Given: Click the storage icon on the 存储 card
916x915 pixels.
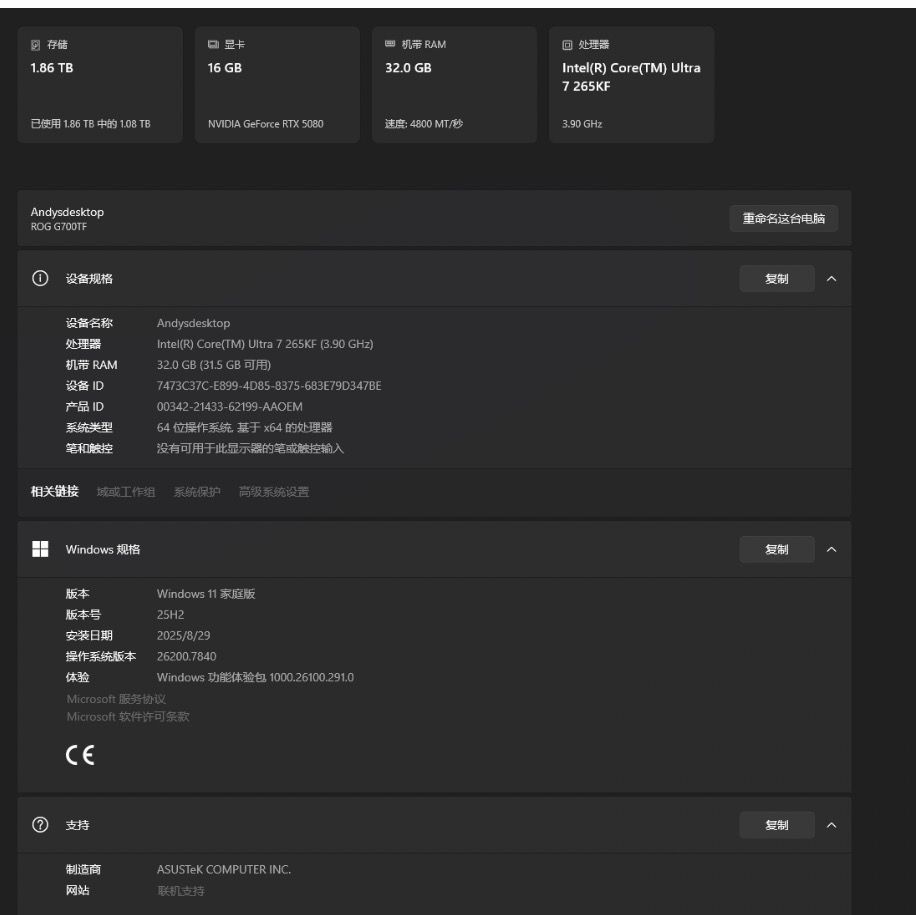Looking at the screenshot, I should coord(36,45).
